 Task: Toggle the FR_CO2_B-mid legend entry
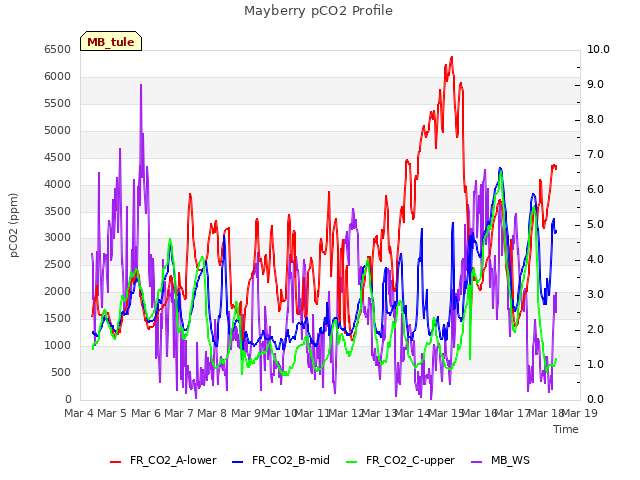(x=281, y=460)
